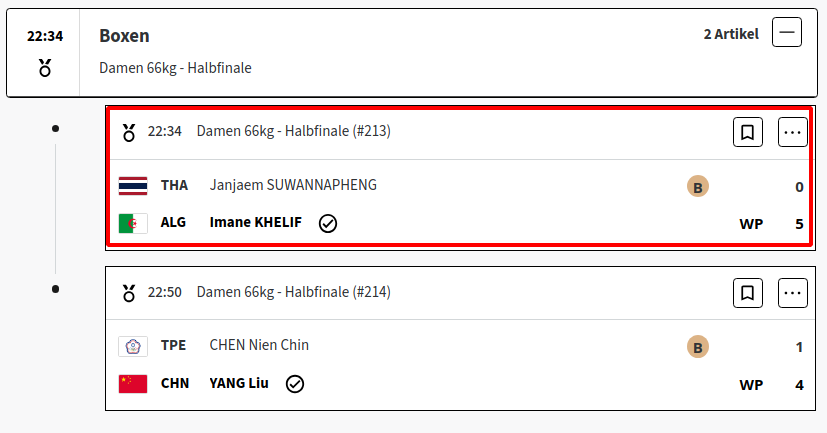
Task: Open athlete Imane KHELIF
Action: 256,223
